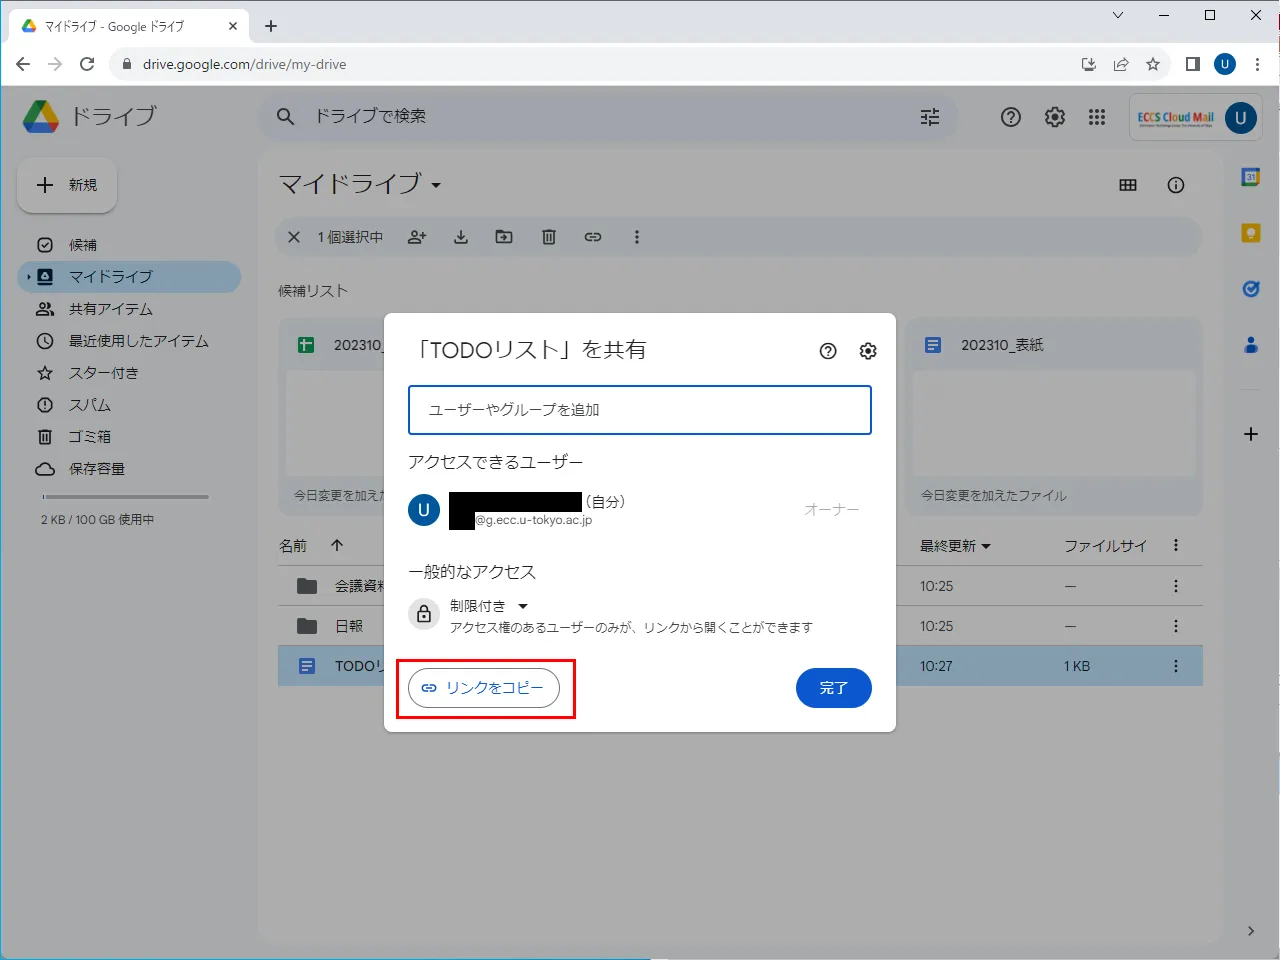
Task: Click the リンクをコピー button
Action: [484, 688]
